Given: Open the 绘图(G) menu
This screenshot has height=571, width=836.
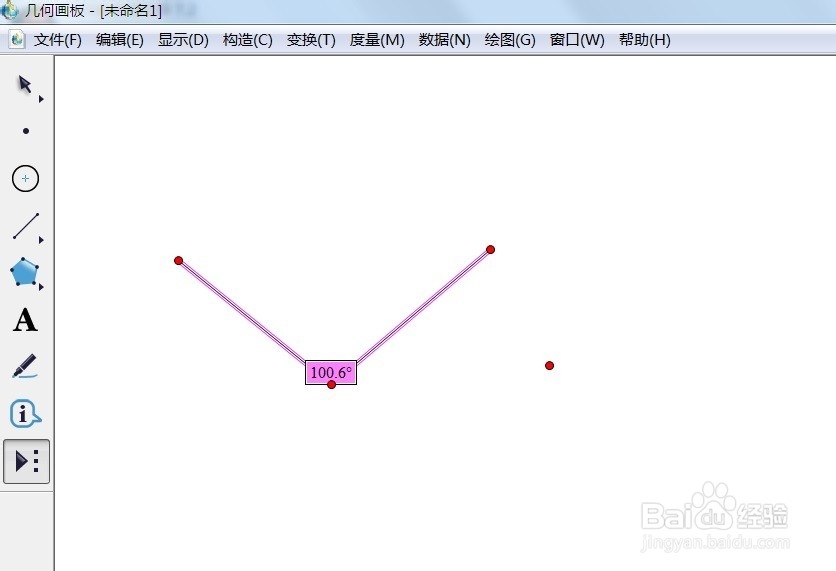Looking at the screenshot, I should pos(510,40).
